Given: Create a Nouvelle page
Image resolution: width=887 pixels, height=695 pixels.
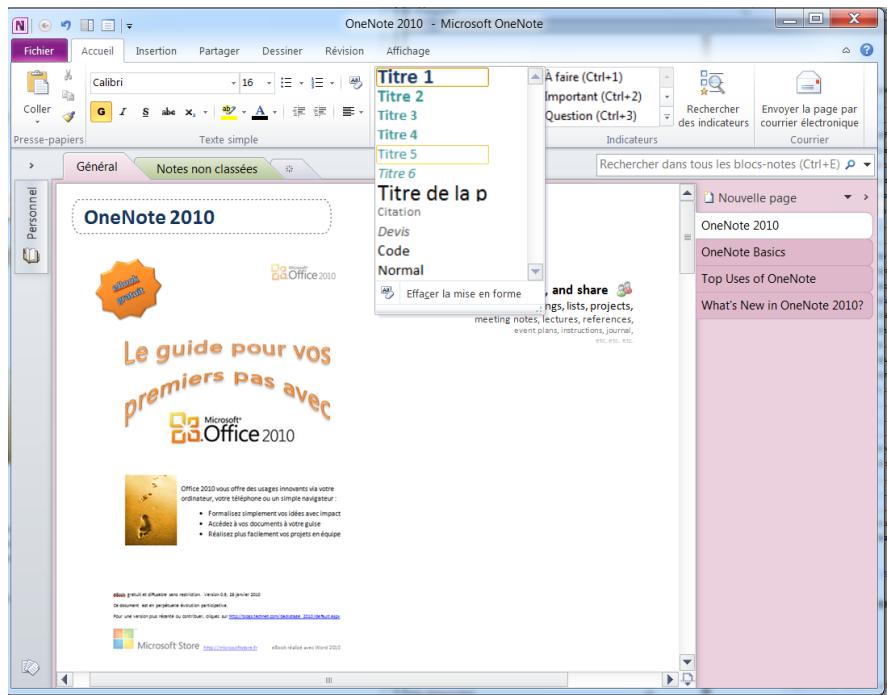Looking at the screenshot, I should point(757,198).
